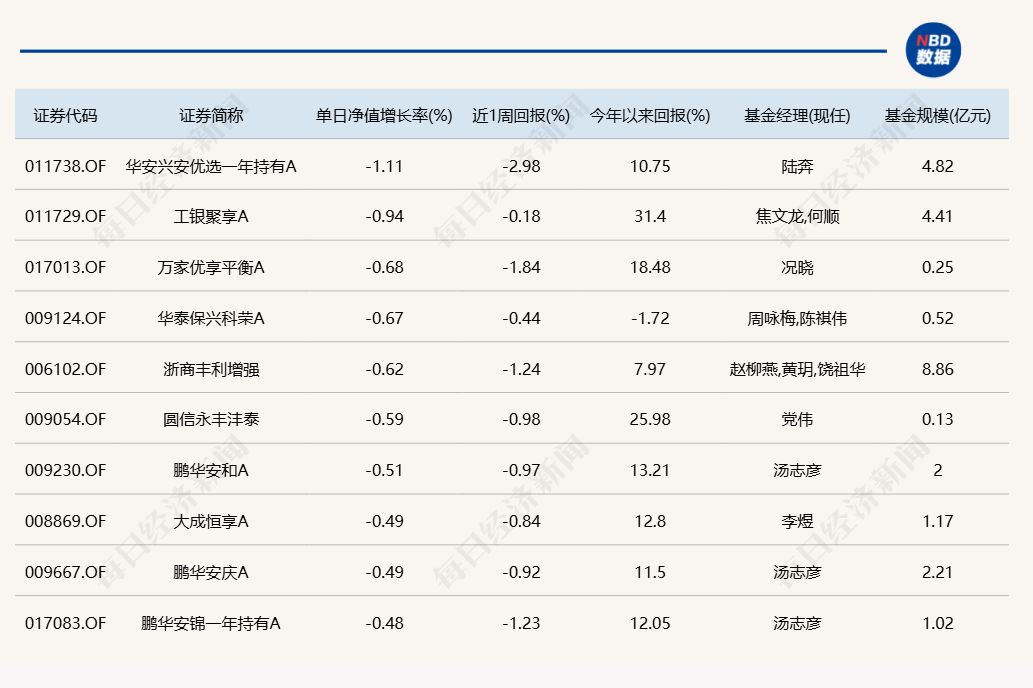Click fund size 0.52
The height and width of the screenshot is (688, 1033).
coord(937,318)
